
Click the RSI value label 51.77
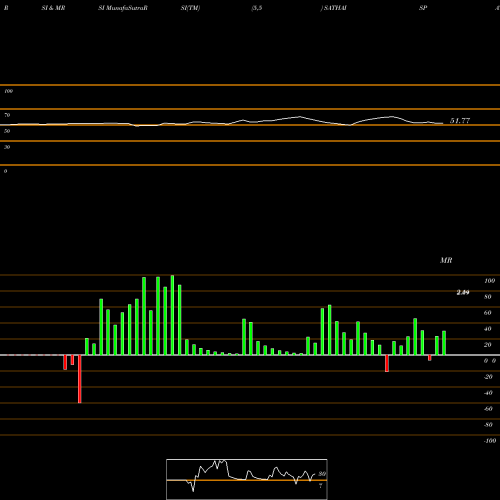click(x=460, y=121)
